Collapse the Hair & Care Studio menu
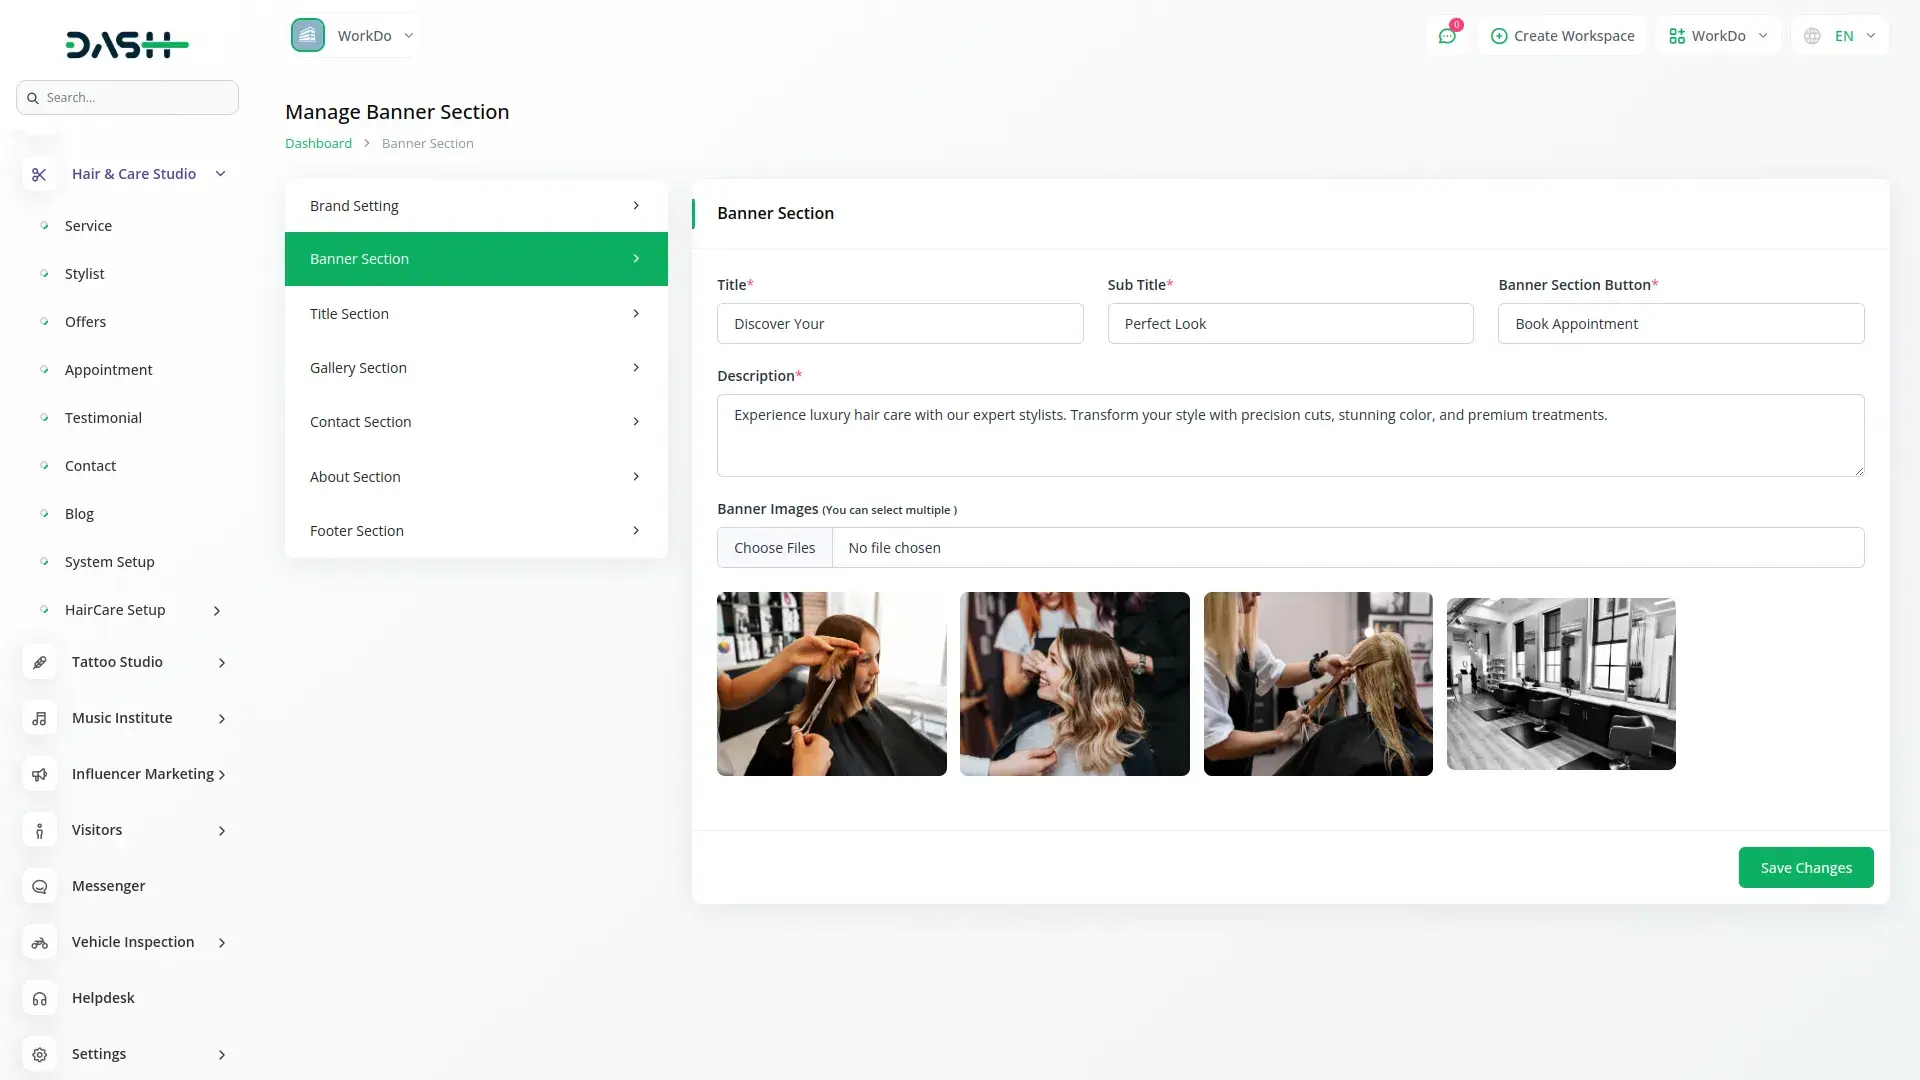Viewport: 1920px width, 1080px height. coord(220,174)
